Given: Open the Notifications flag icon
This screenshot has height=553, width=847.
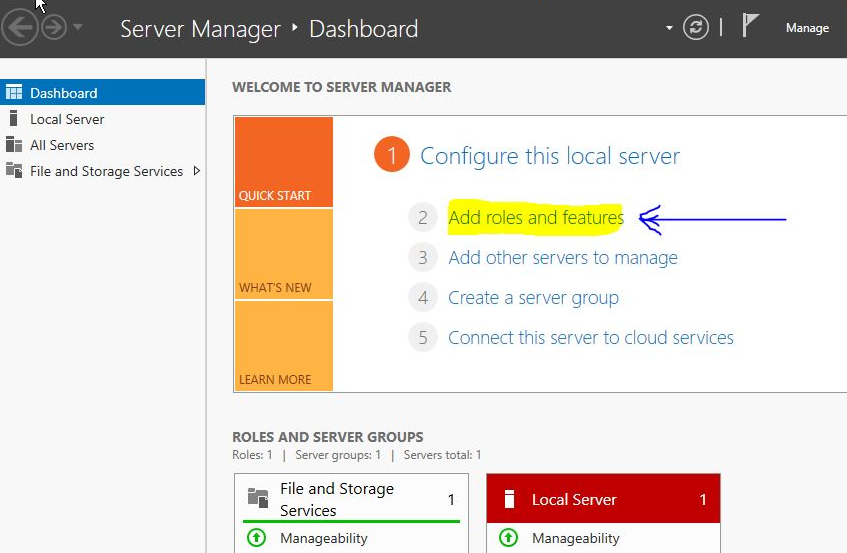Looking at the screenshot, I should point(750,25).
